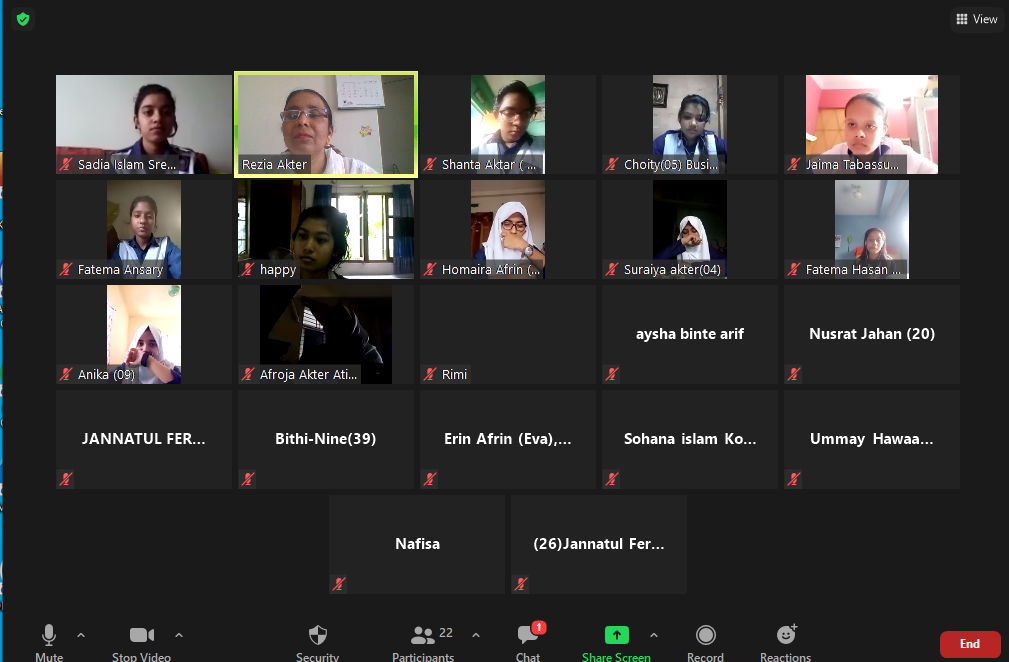Open share options arrow next to Share Screen
1009x662 pixels.
654,635
